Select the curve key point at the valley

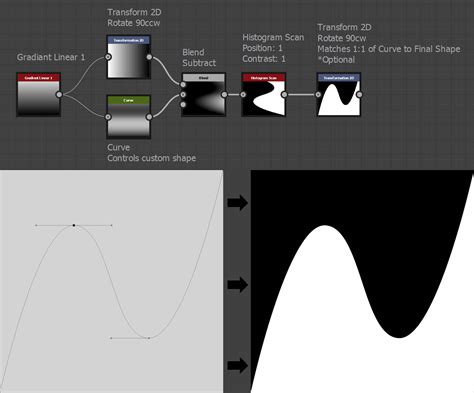pyautogui.click(x=149, y=338)
